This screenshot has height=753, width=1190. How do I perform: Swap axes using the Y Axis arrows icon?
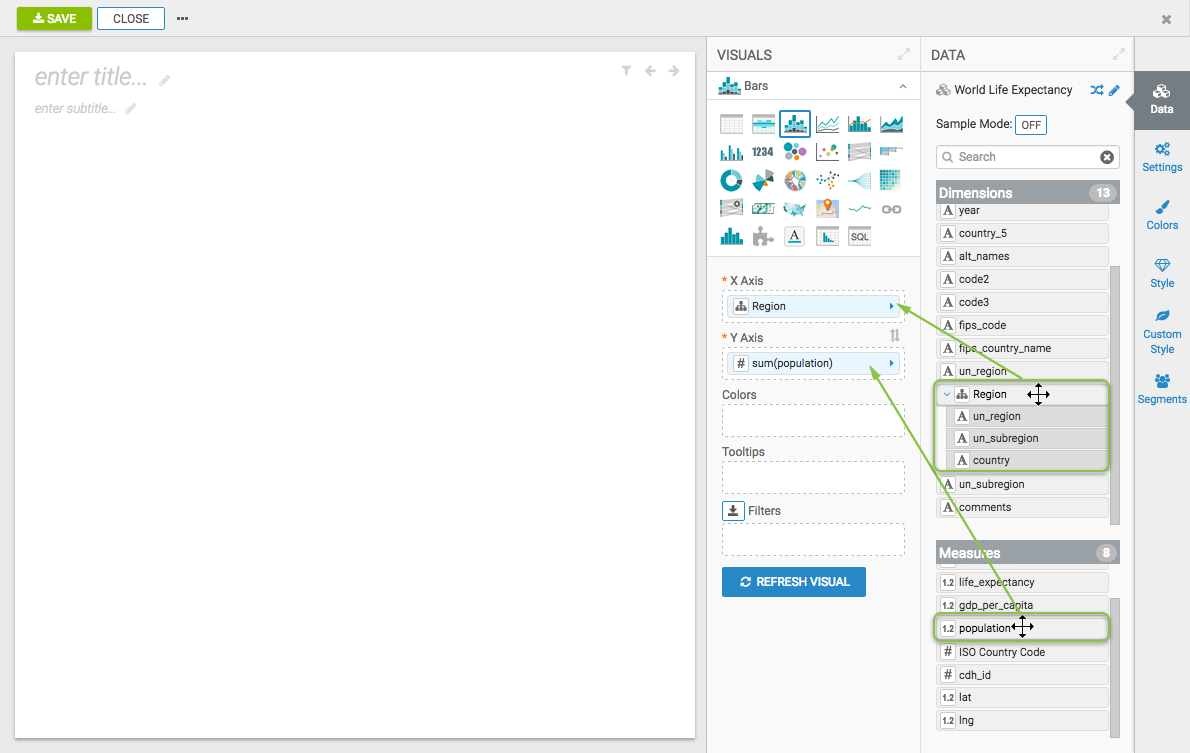(x=895, y=337)
